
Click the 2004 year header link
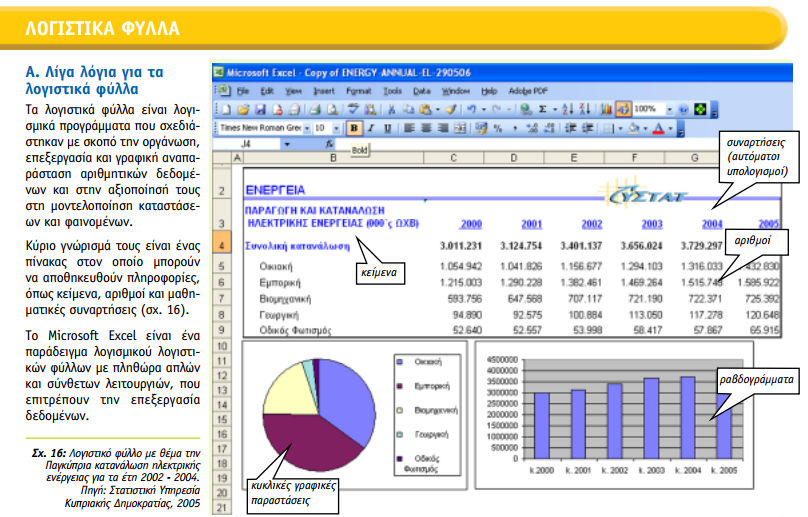pos(712,224)
